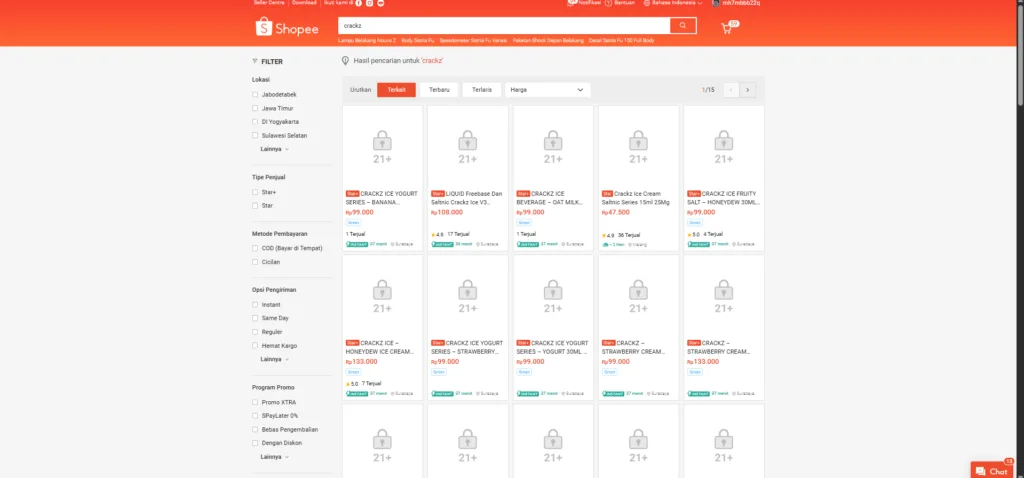Click lightbulb icon beside search results text
This screenshot has height=478, width=1024.
(345, 61)
